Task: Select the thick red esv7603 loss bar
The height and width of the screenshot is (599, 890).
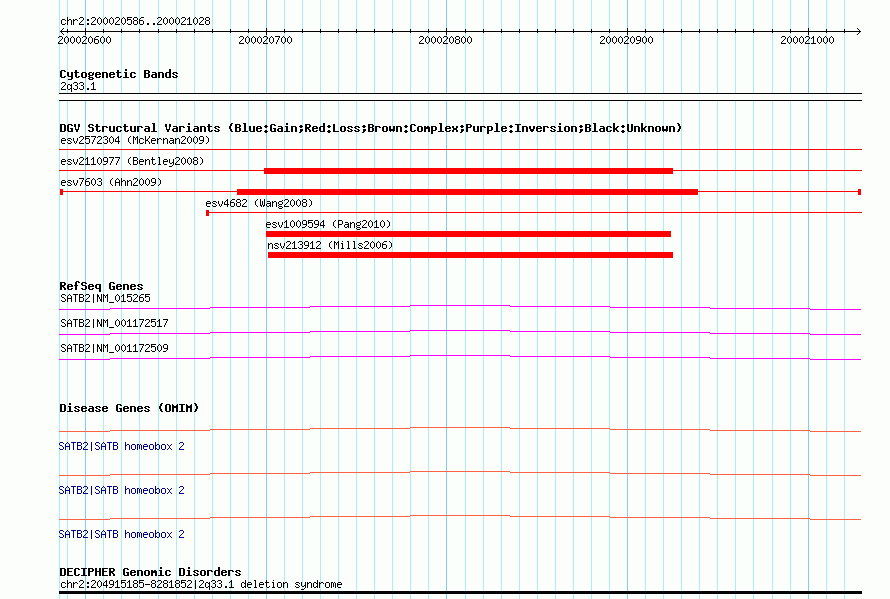Action: 467,192
